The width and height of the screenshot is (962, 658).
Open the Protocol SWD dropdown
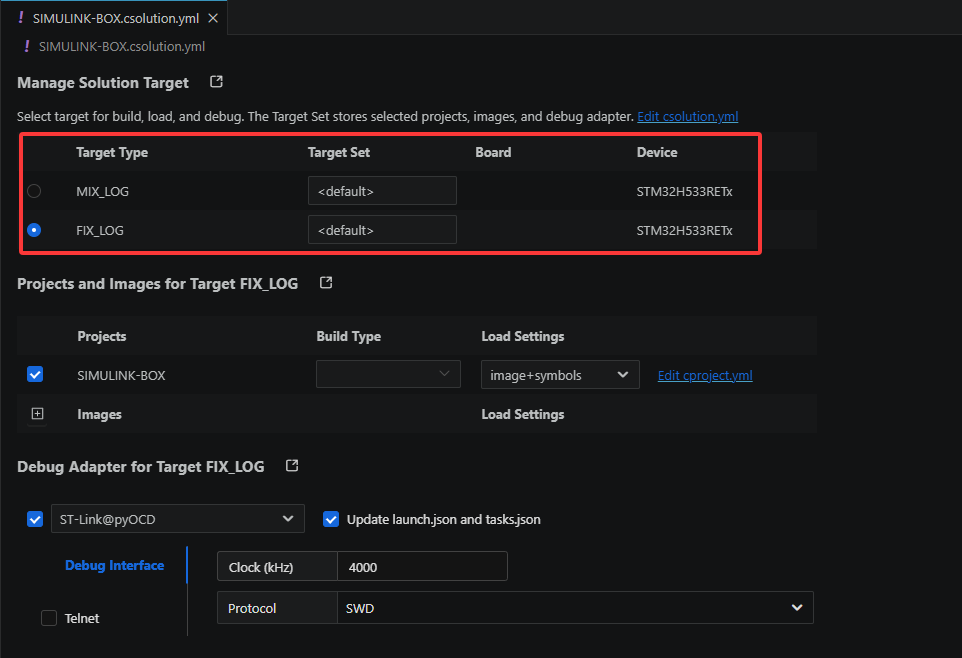575,608
